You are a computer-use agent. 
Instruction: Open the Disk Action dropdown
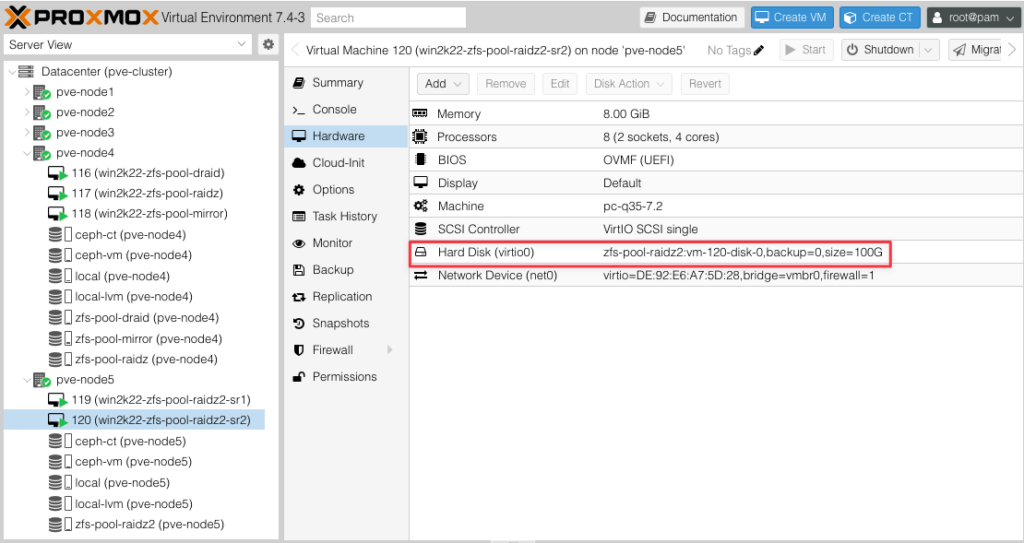(629, 84)
